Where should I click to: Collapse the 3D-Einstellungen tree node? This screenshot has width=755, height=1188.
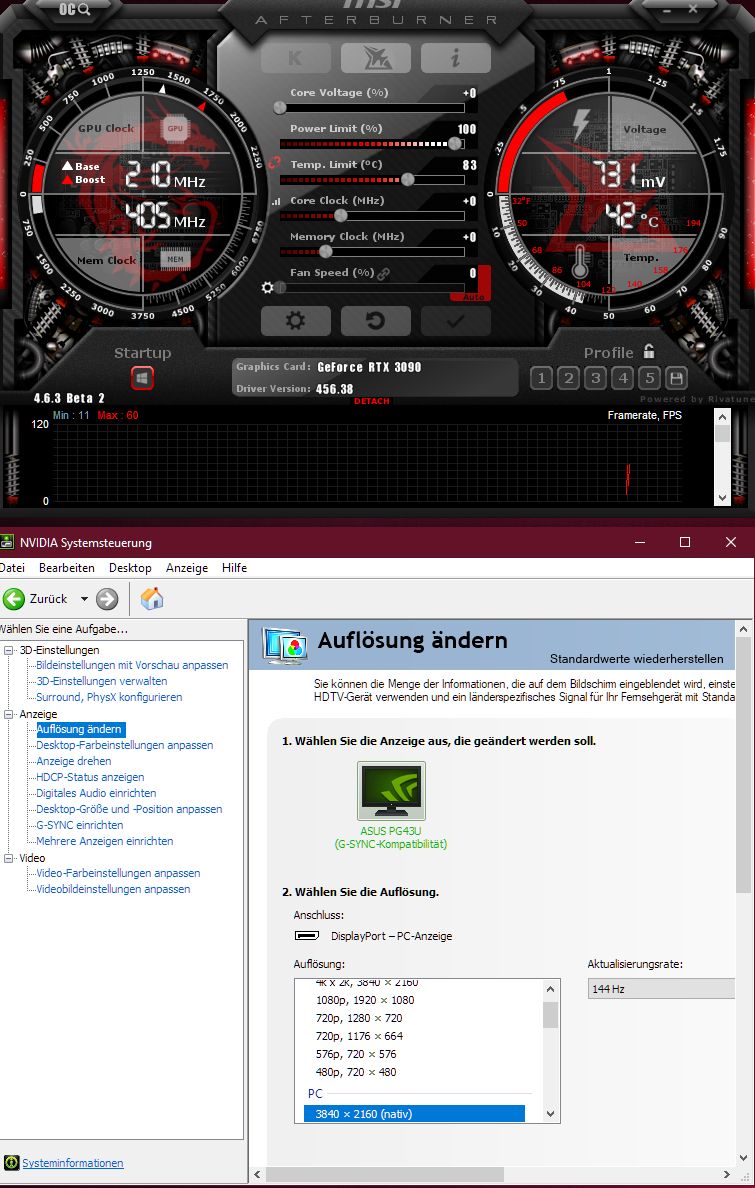point(9,650)
